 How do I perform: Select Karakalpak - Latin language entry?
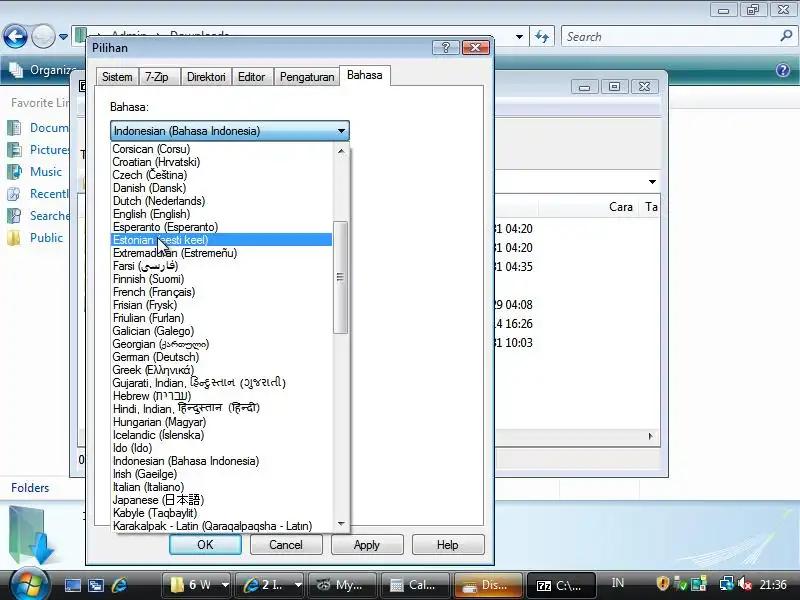(x=221, y=526)
